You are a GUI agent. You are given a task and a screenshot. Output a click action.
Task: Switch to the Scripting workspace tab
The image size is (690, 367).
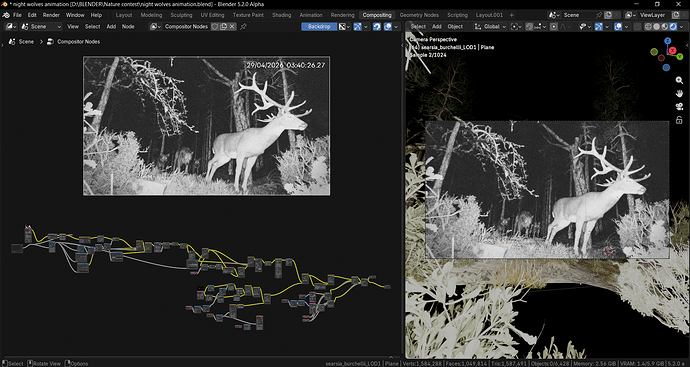click(458, 15)
